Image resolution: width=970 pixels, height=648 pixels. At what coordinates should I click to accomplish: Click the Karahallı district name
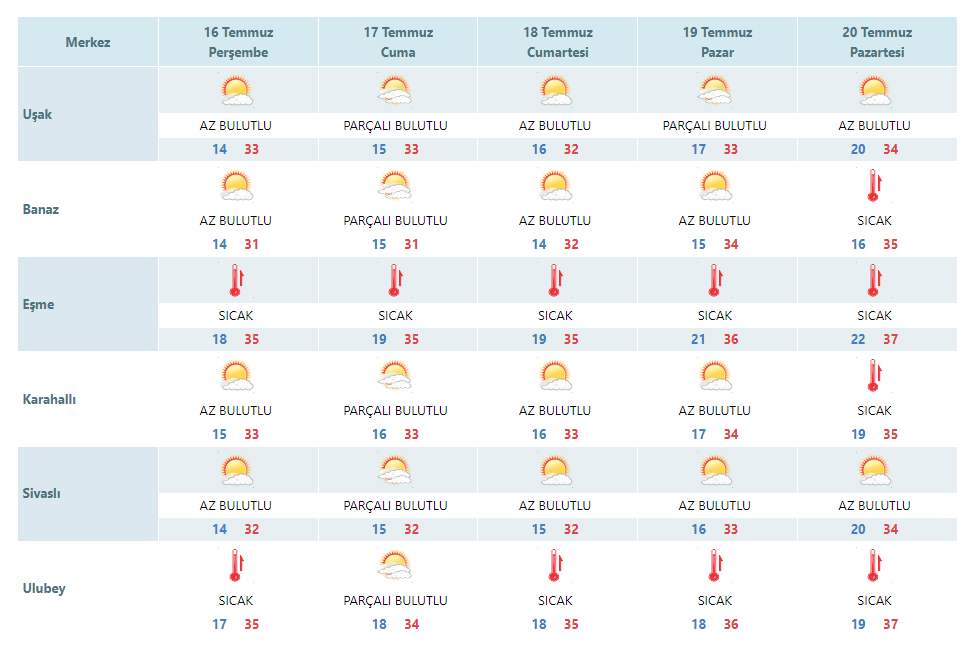pyautogui.click(x=49, y=399)
